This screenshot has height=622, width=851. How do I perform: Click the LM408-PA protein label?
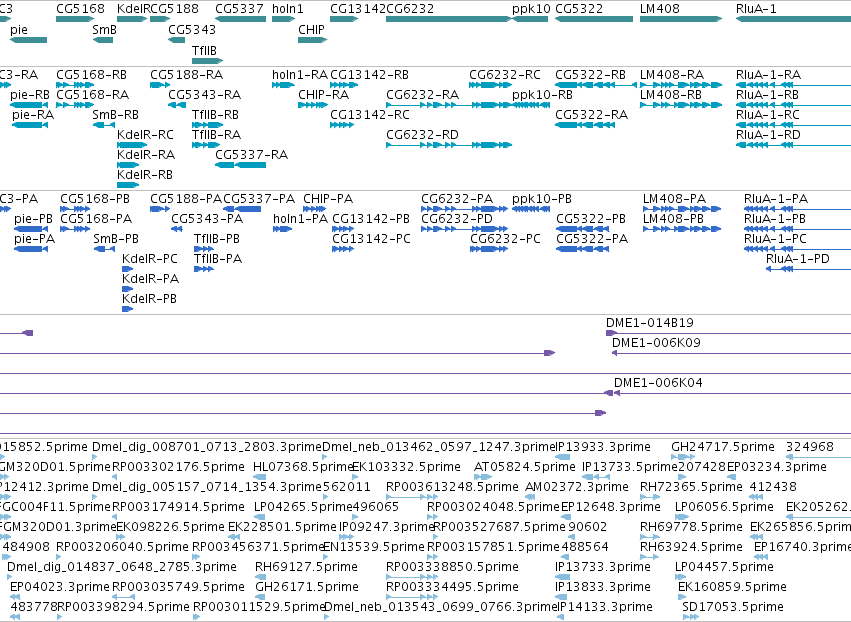tap(674, 199)
